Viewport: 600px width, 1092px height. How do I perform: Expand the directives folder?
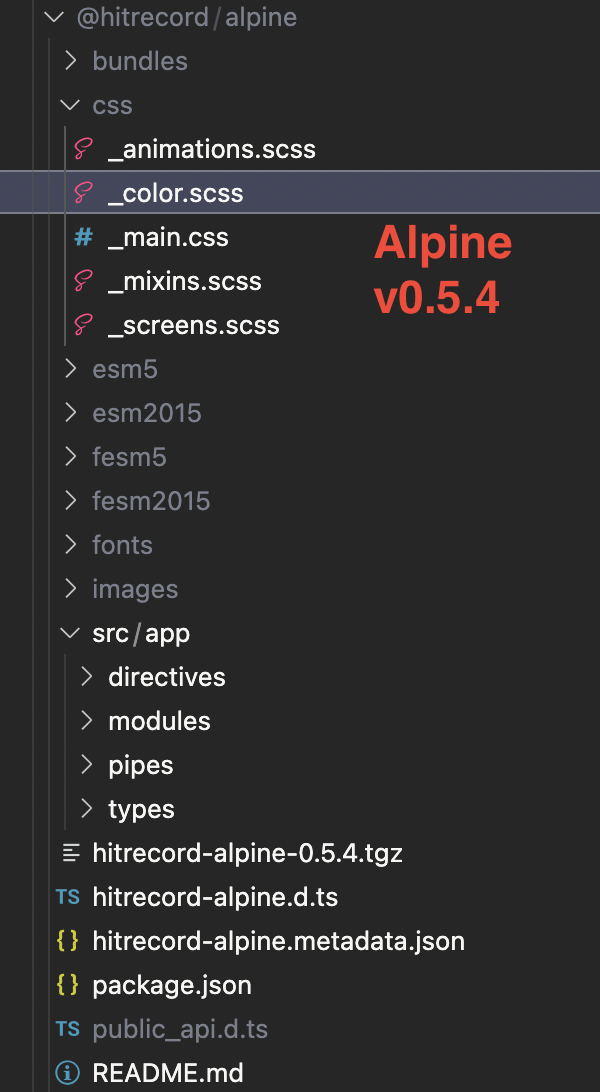pos(86,677)
